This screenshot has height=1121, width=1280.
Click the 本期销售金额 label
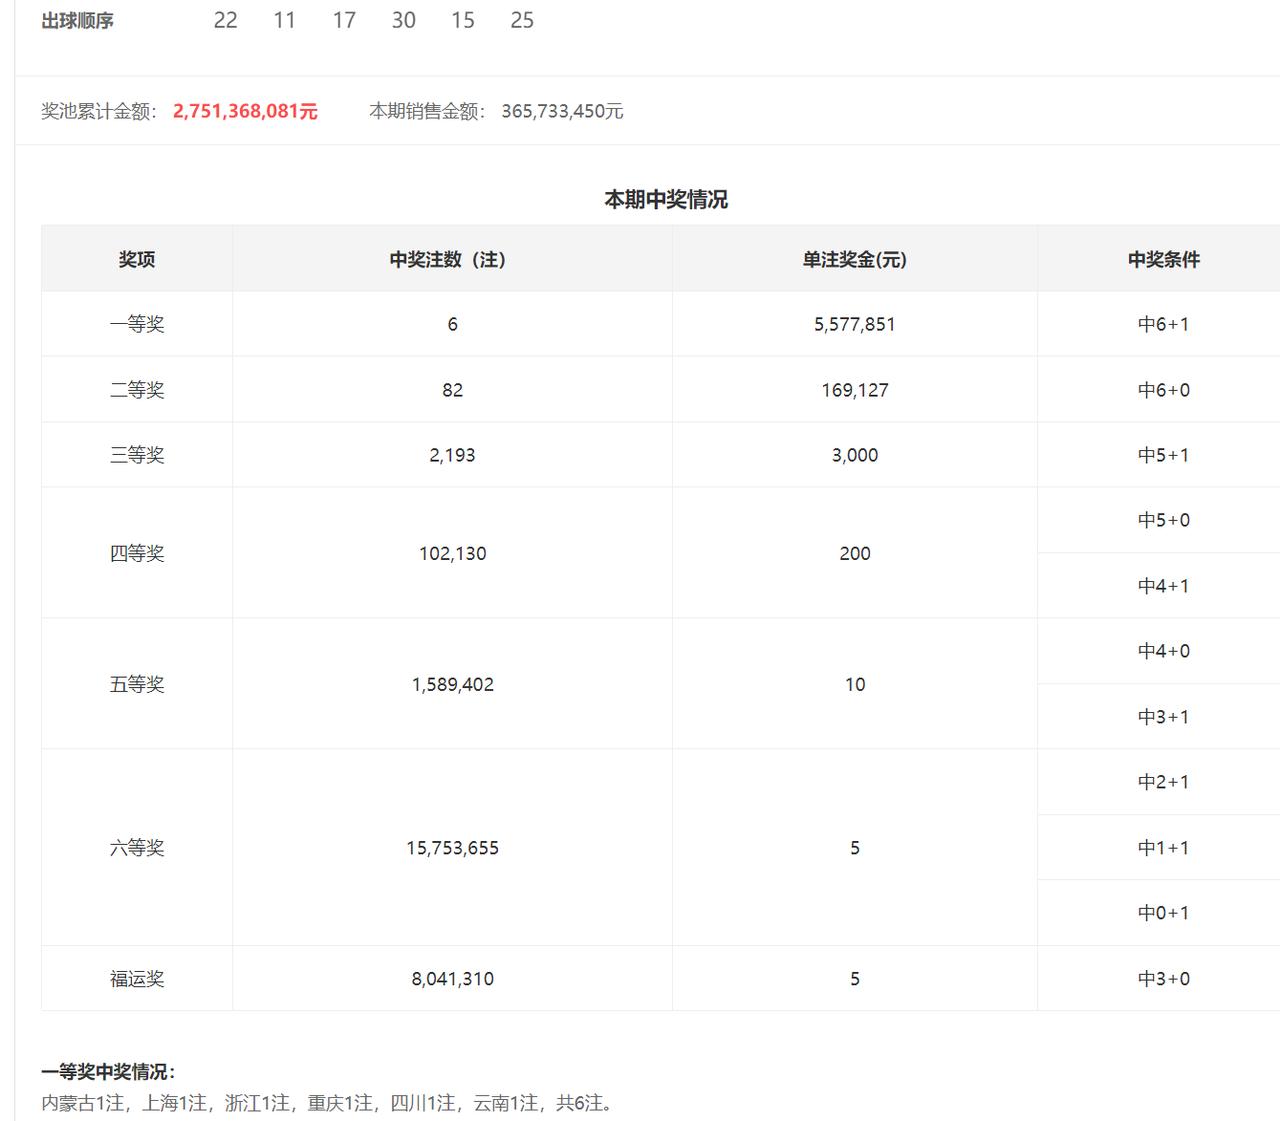click(427, 111)
